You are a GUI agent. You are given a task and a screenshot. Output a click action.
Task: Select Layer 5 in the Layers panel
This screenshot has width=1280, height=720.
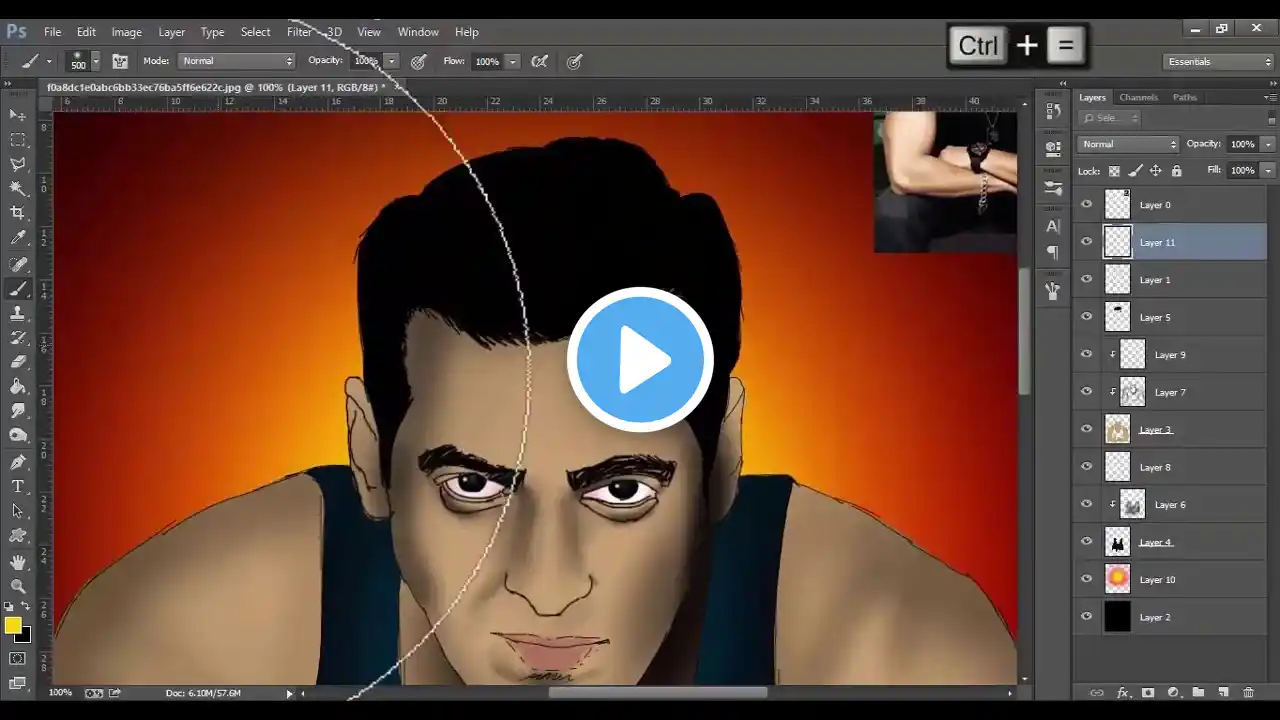click(x=1170, y=317)
